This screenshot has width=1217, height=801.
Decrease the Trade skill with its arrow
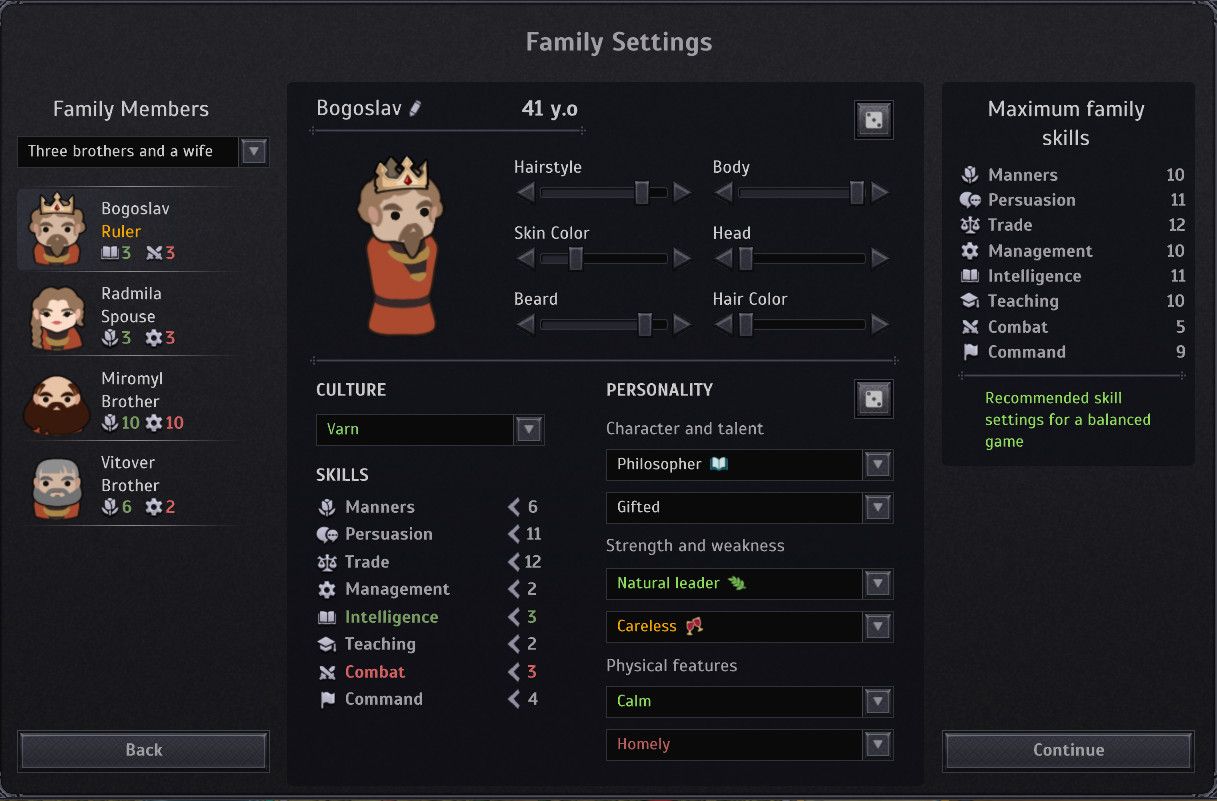[x=514, y=562]
